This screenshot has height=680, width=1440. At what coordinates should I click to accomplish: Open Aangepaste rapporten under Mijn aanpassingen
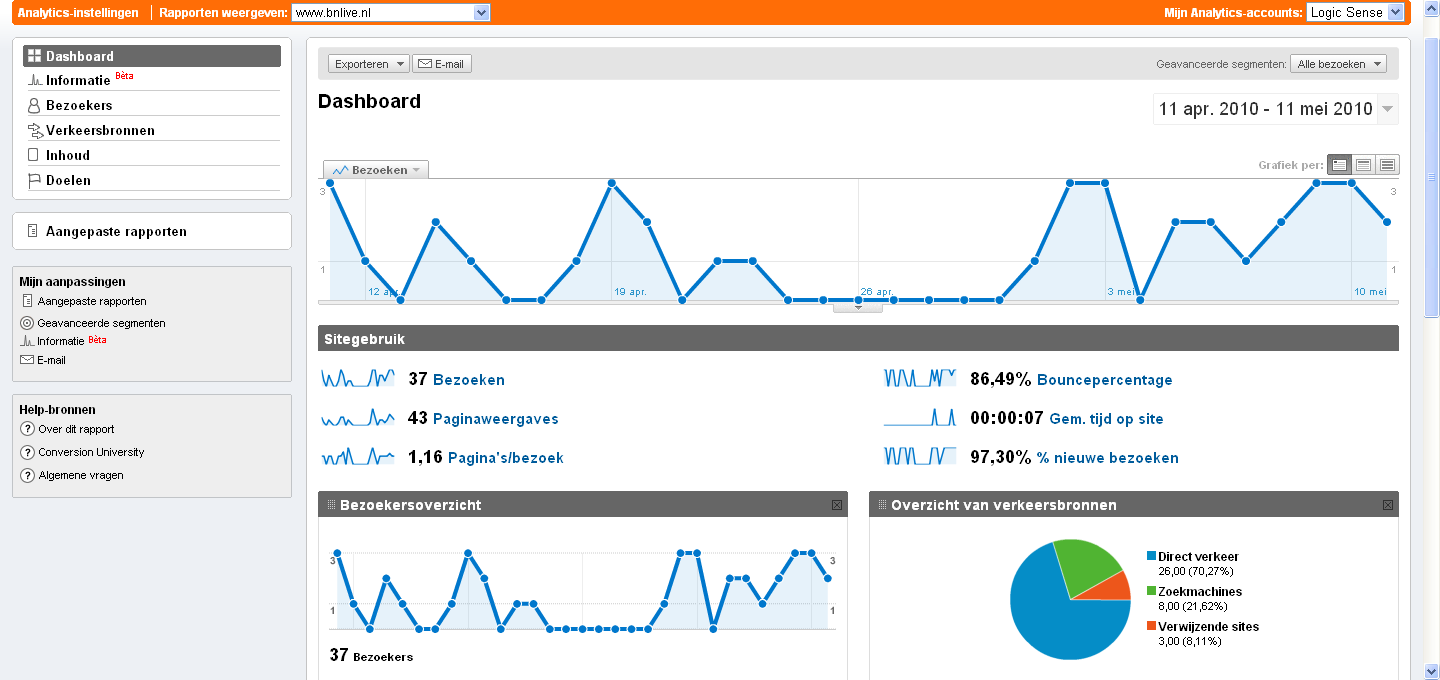(x=92, y=301)
